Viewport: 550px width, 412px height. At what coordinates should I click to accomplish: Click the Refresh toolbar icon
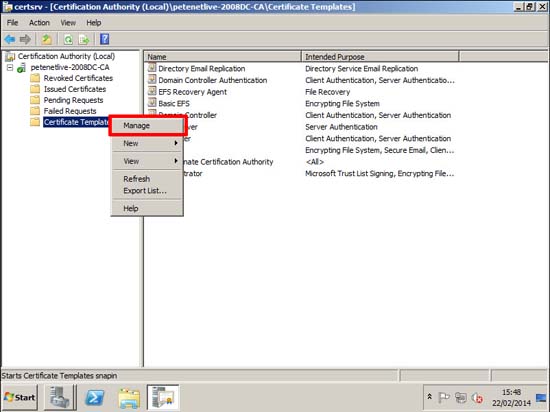(x=68, y=39)
